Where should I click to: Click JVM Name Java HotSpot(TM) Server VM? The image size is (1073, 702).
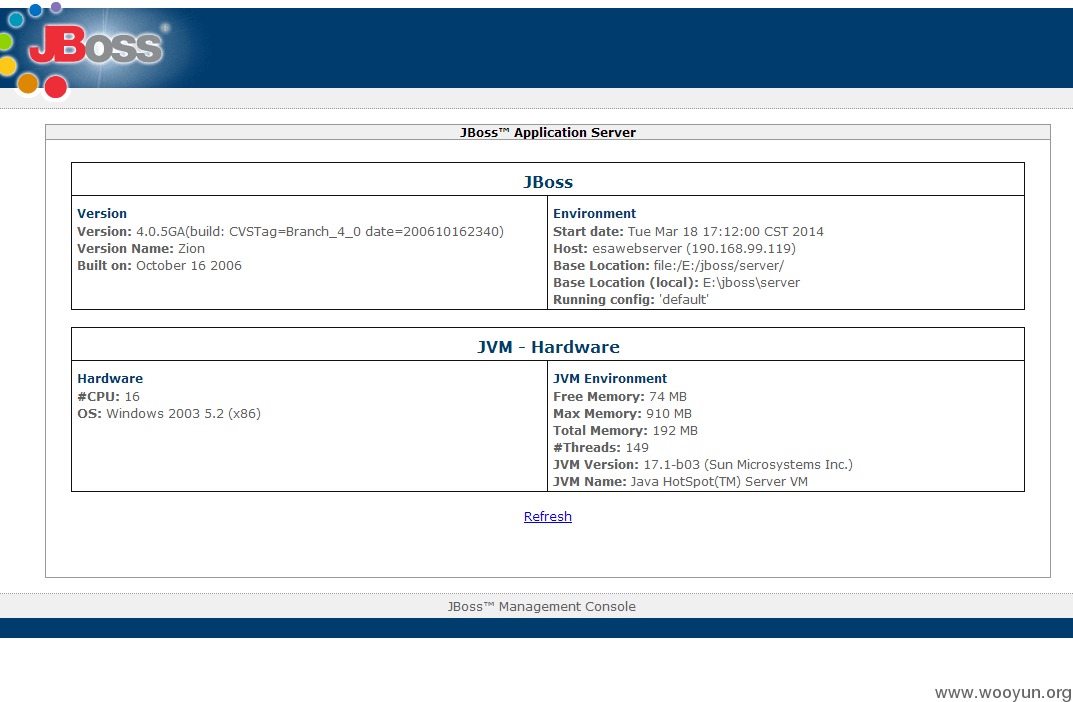(x=680, y=482)
